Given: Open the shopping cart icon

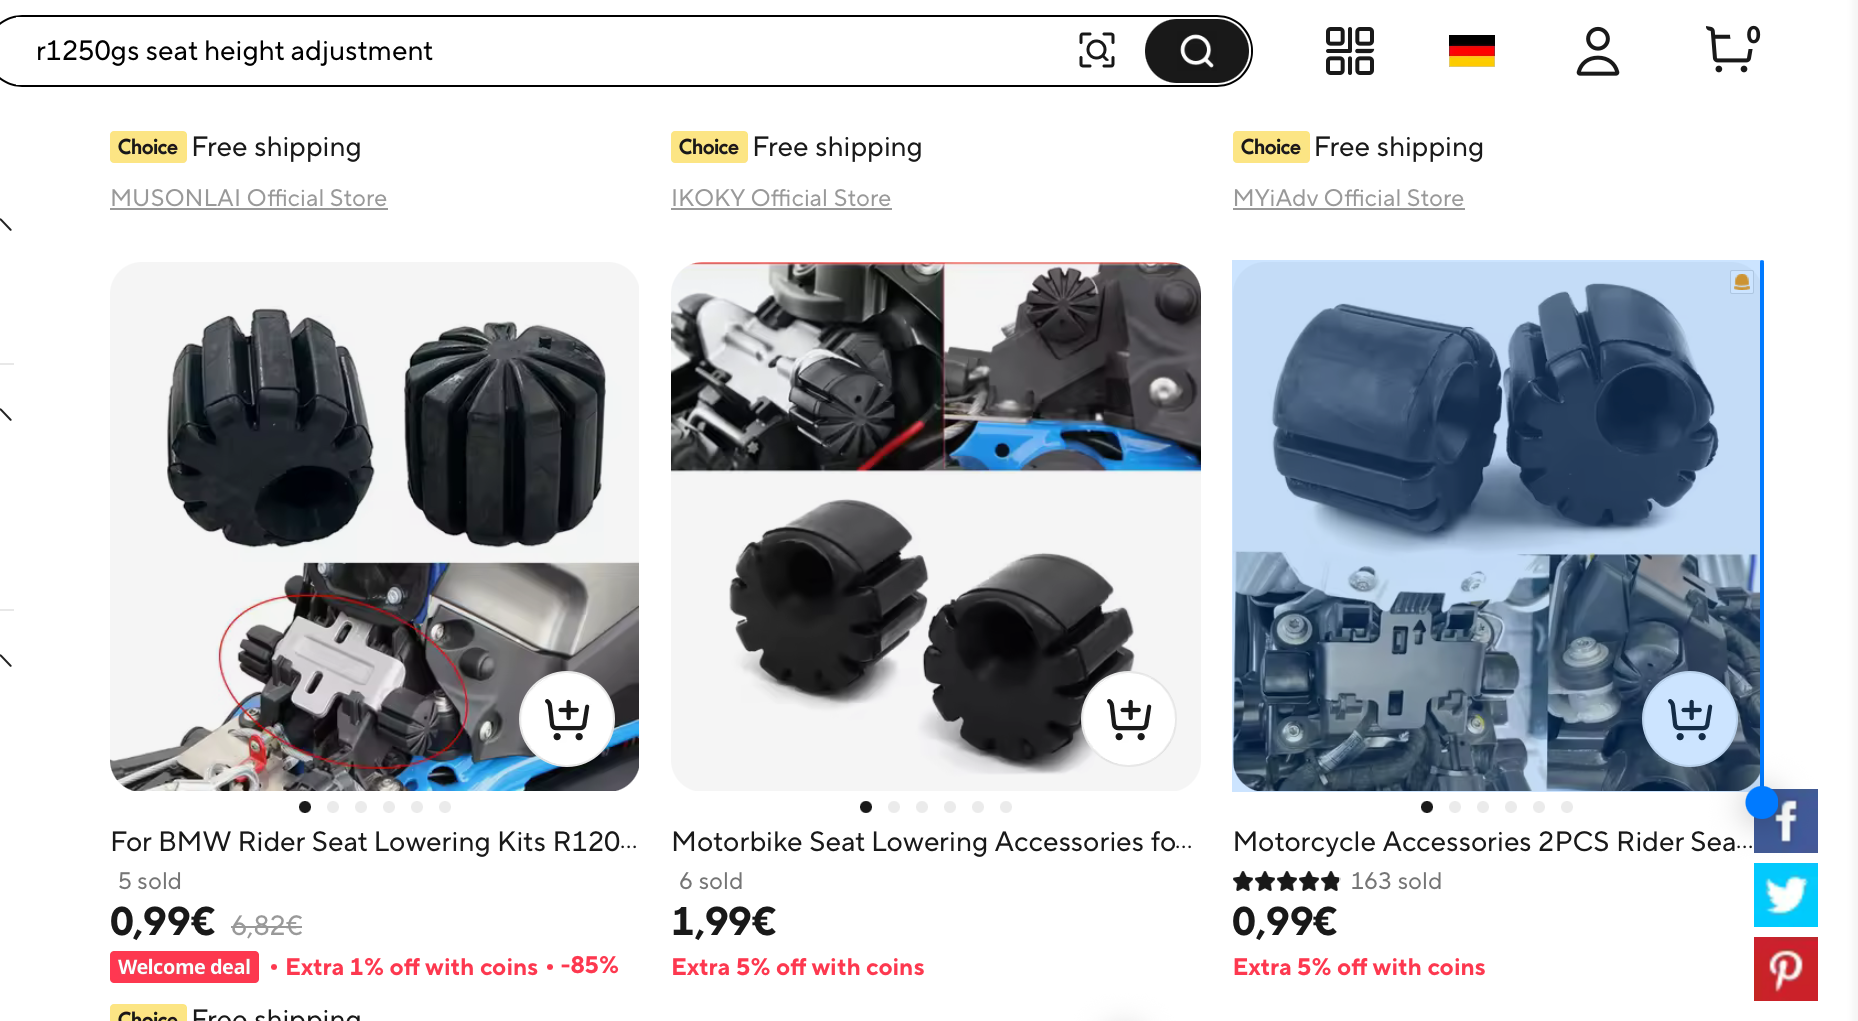Looking at the screenshot, I should point(1732,49).
